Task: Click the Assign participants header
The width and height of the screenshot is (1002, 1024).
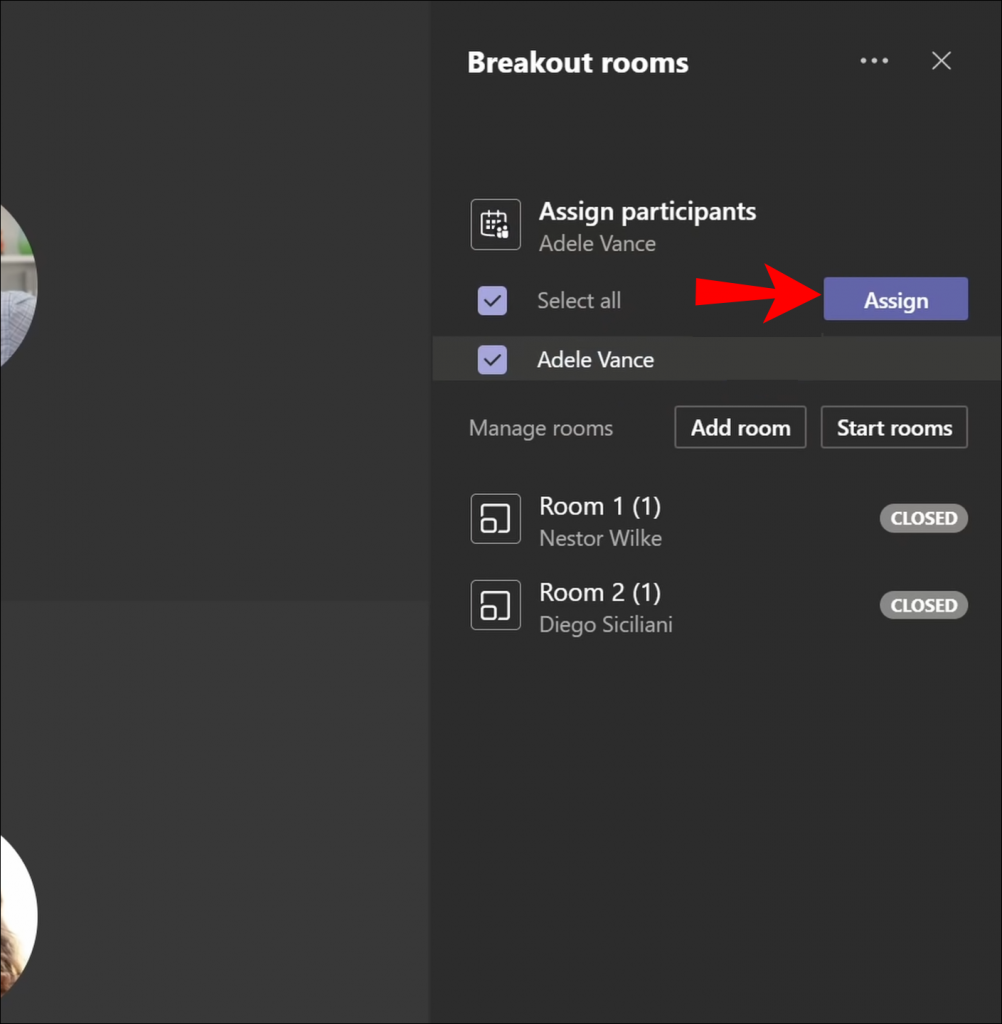Action: 647,211
